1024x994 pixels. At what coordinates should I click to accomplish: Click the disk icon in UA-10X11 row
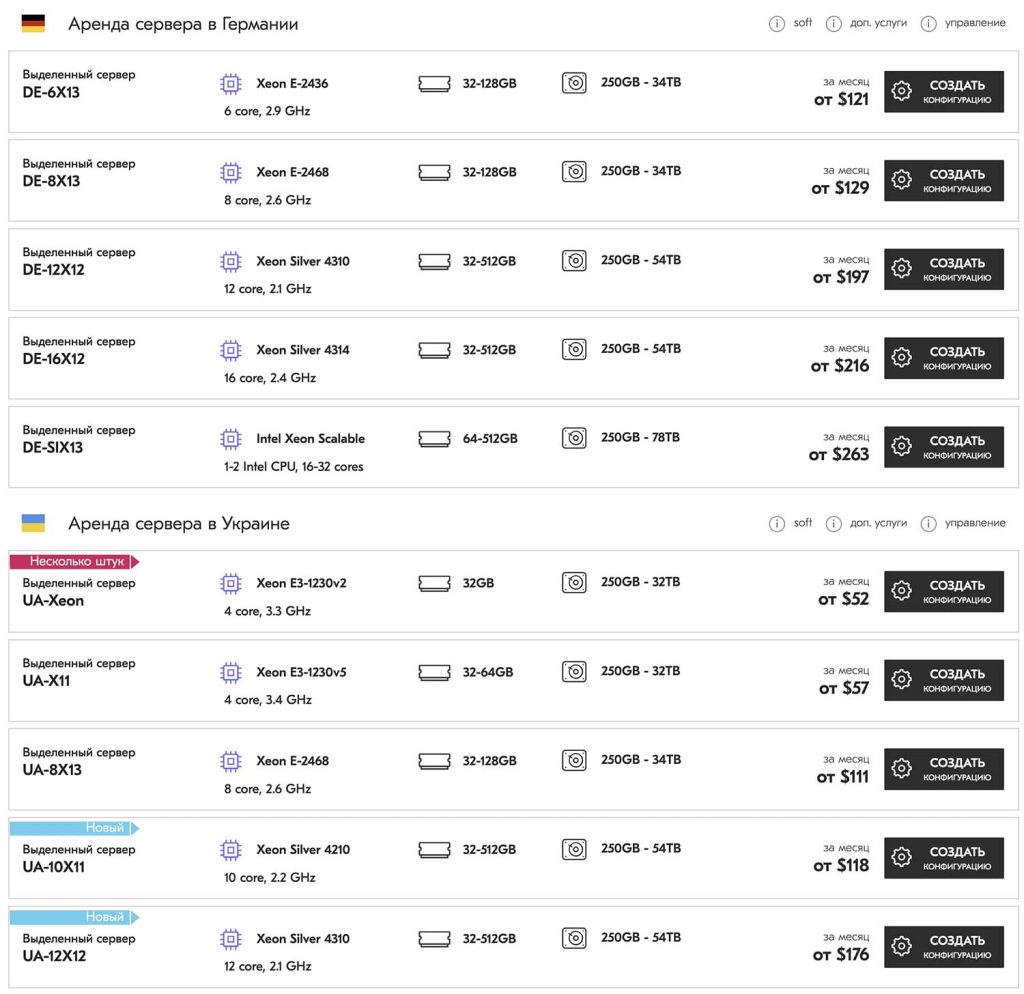(x=574, y=848)
